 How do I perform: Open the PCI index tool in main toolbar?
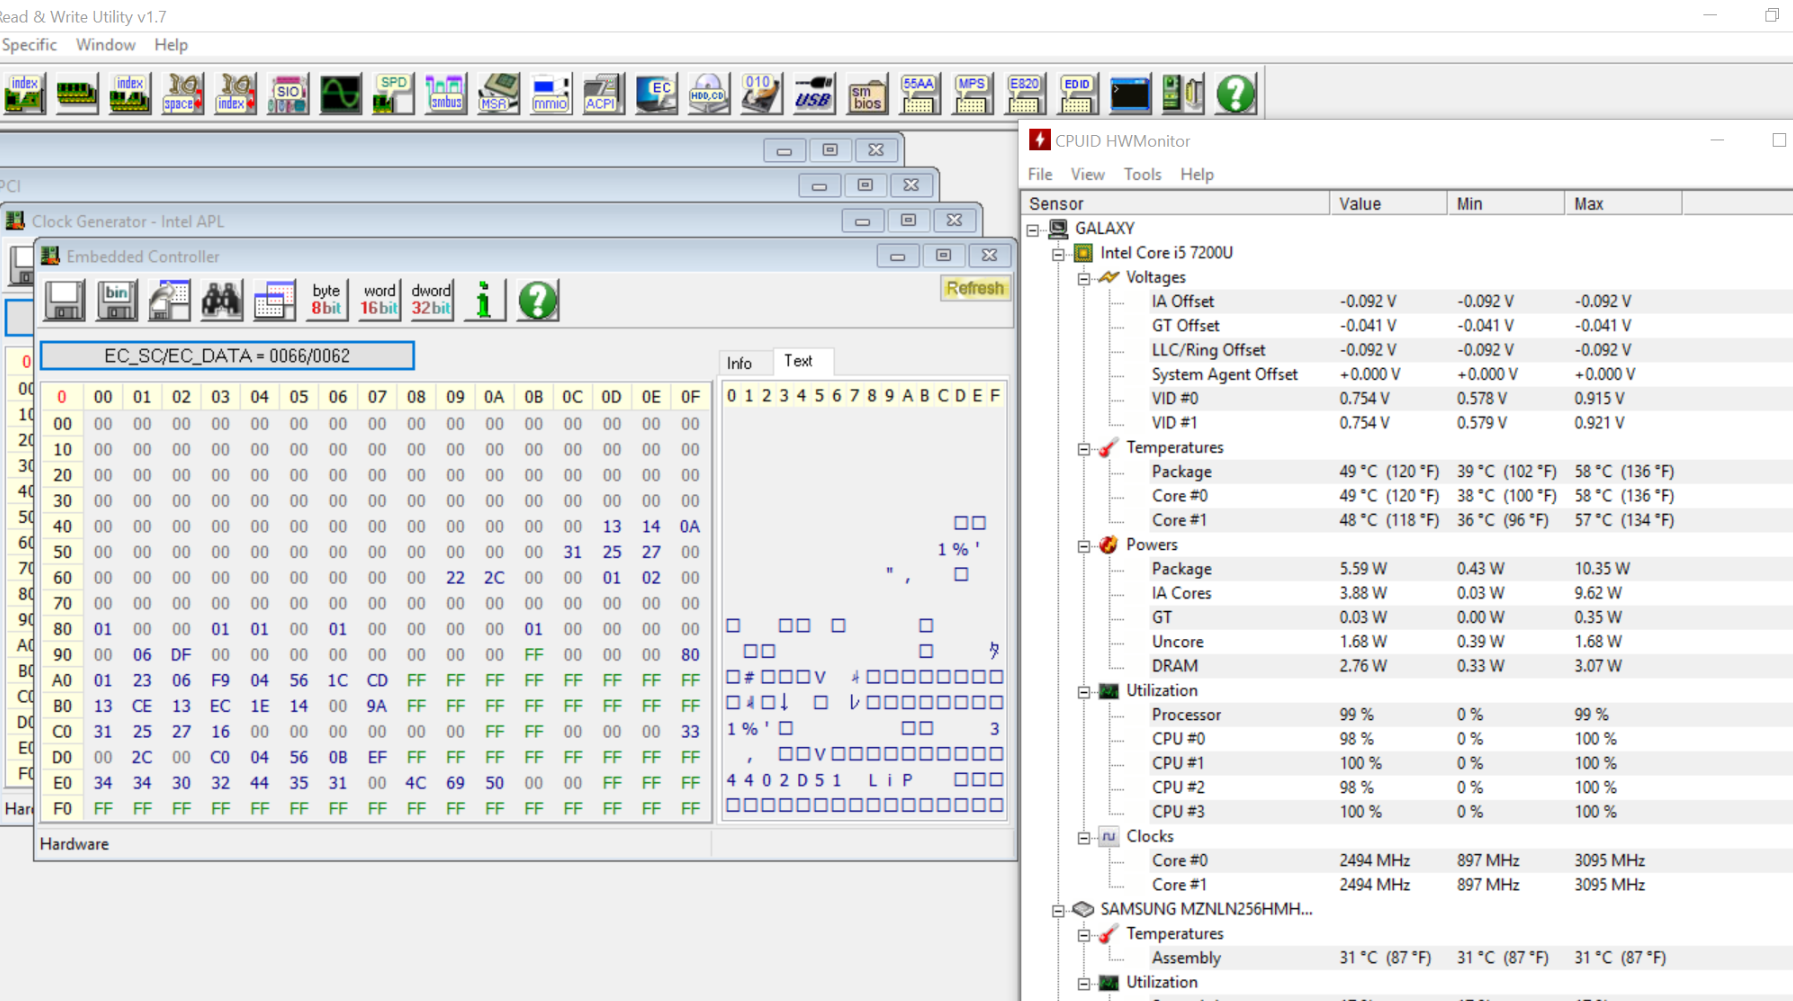pos(24,94)
